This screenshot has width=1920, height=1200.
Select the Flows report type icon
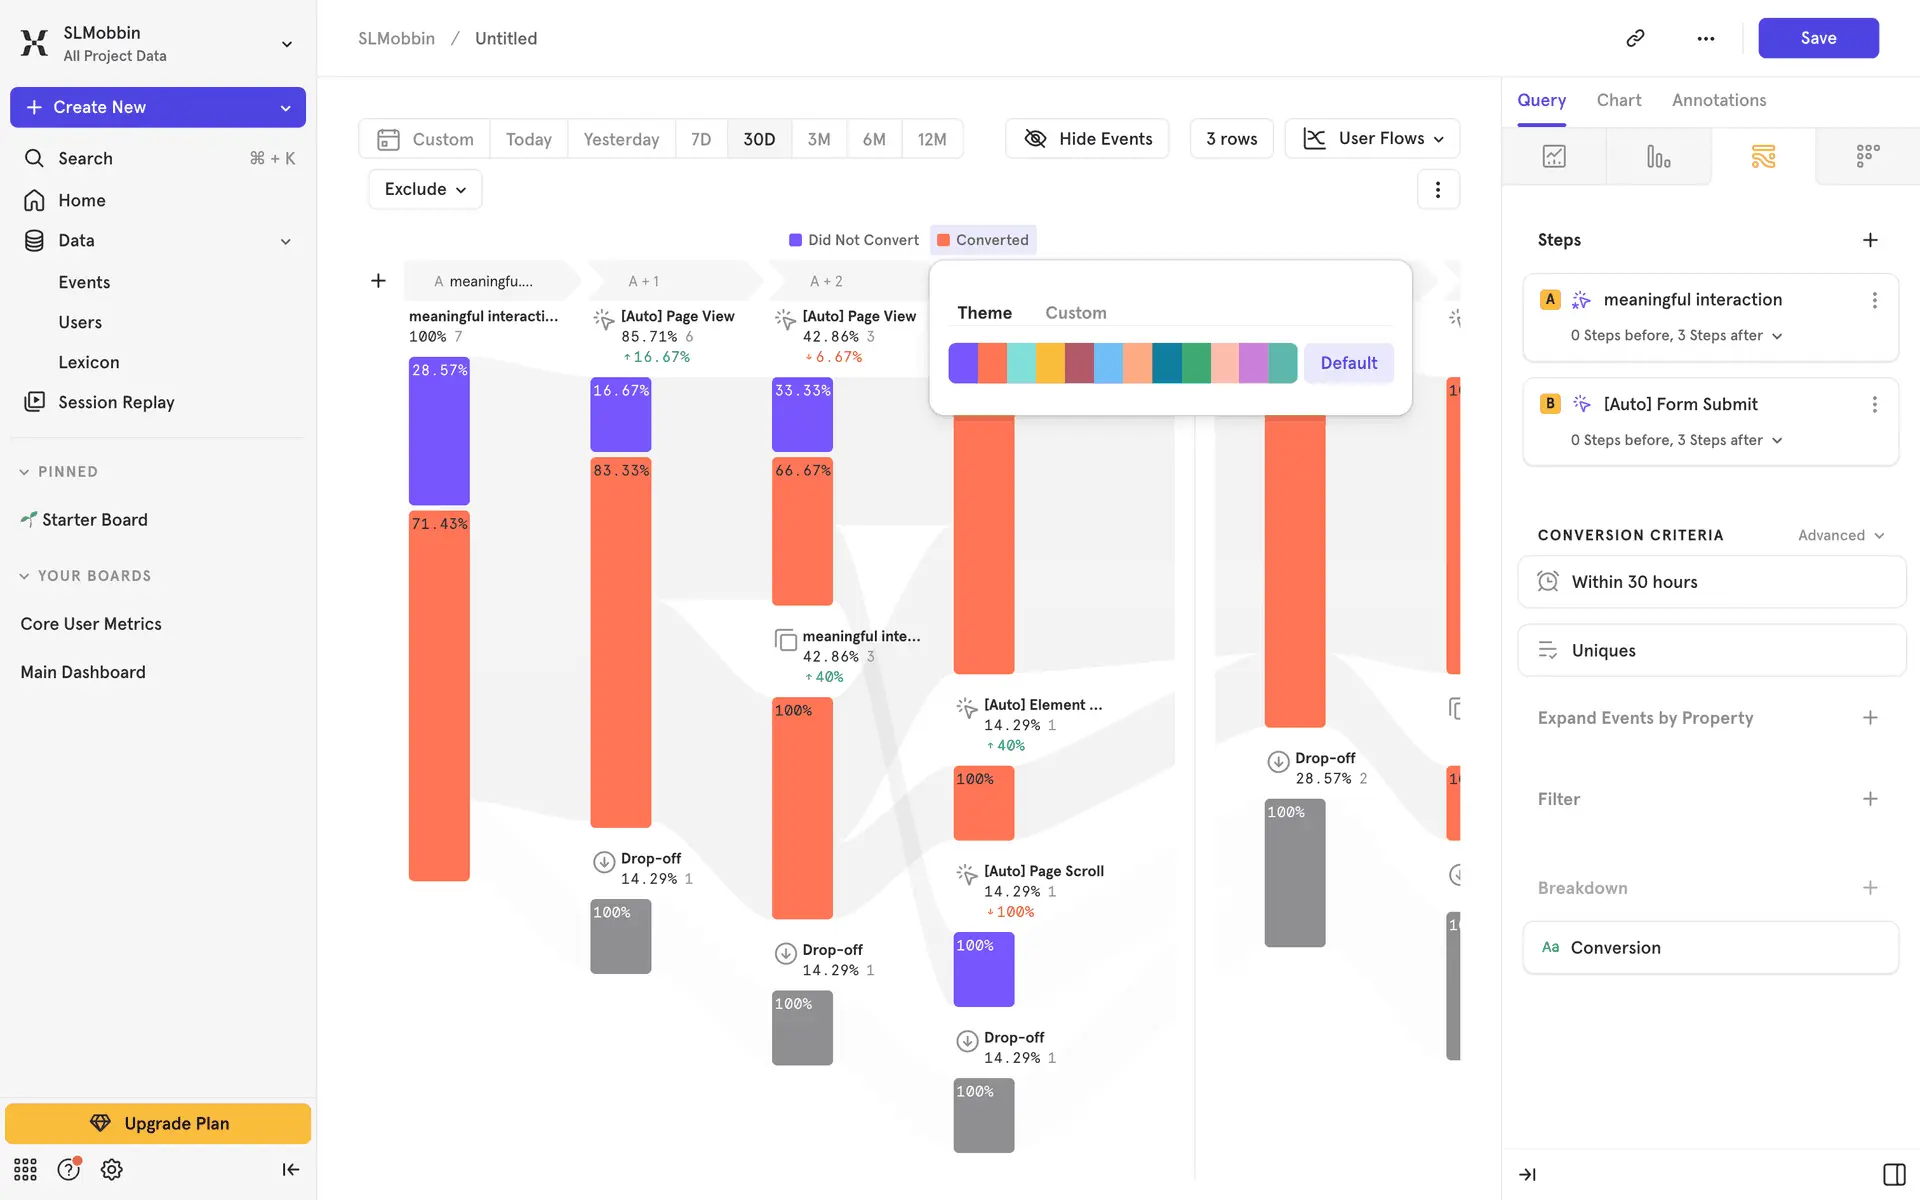click(1763, 157)
